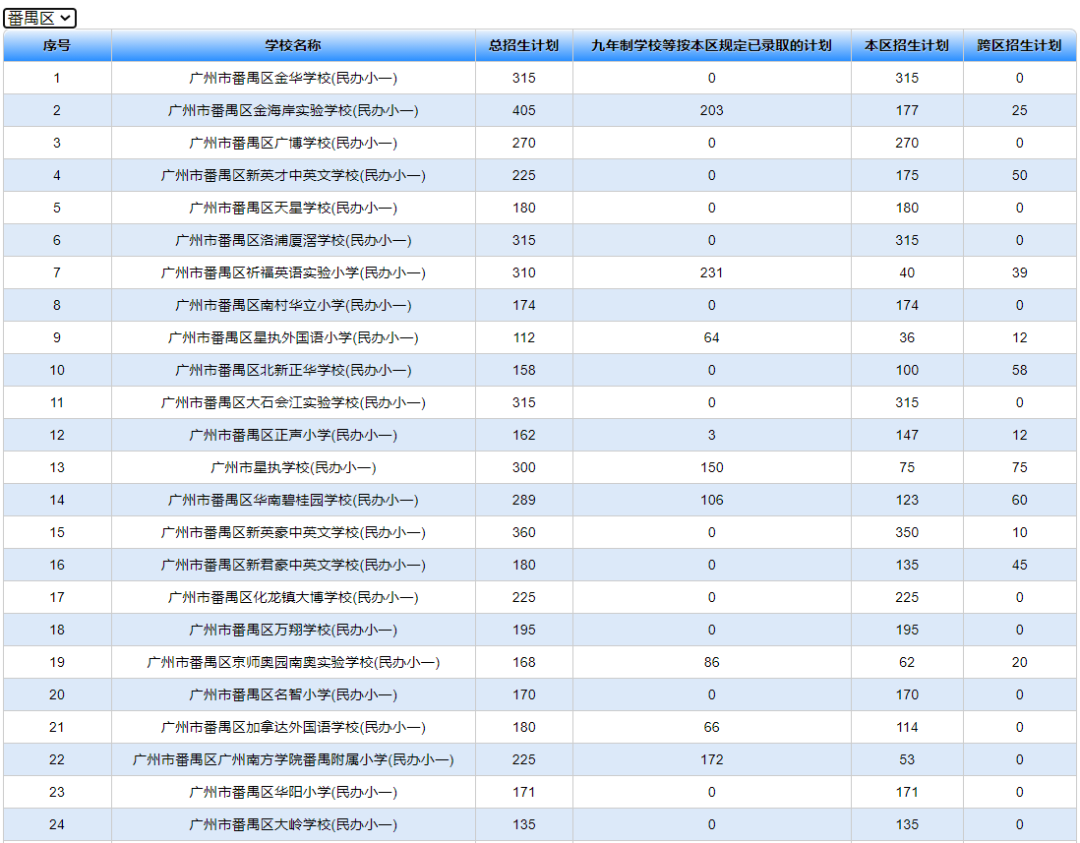Click local plan 53 in row 22
The height and width of the screenshot is (843, 1080).
pyautogui.click(x=906, y=760)
